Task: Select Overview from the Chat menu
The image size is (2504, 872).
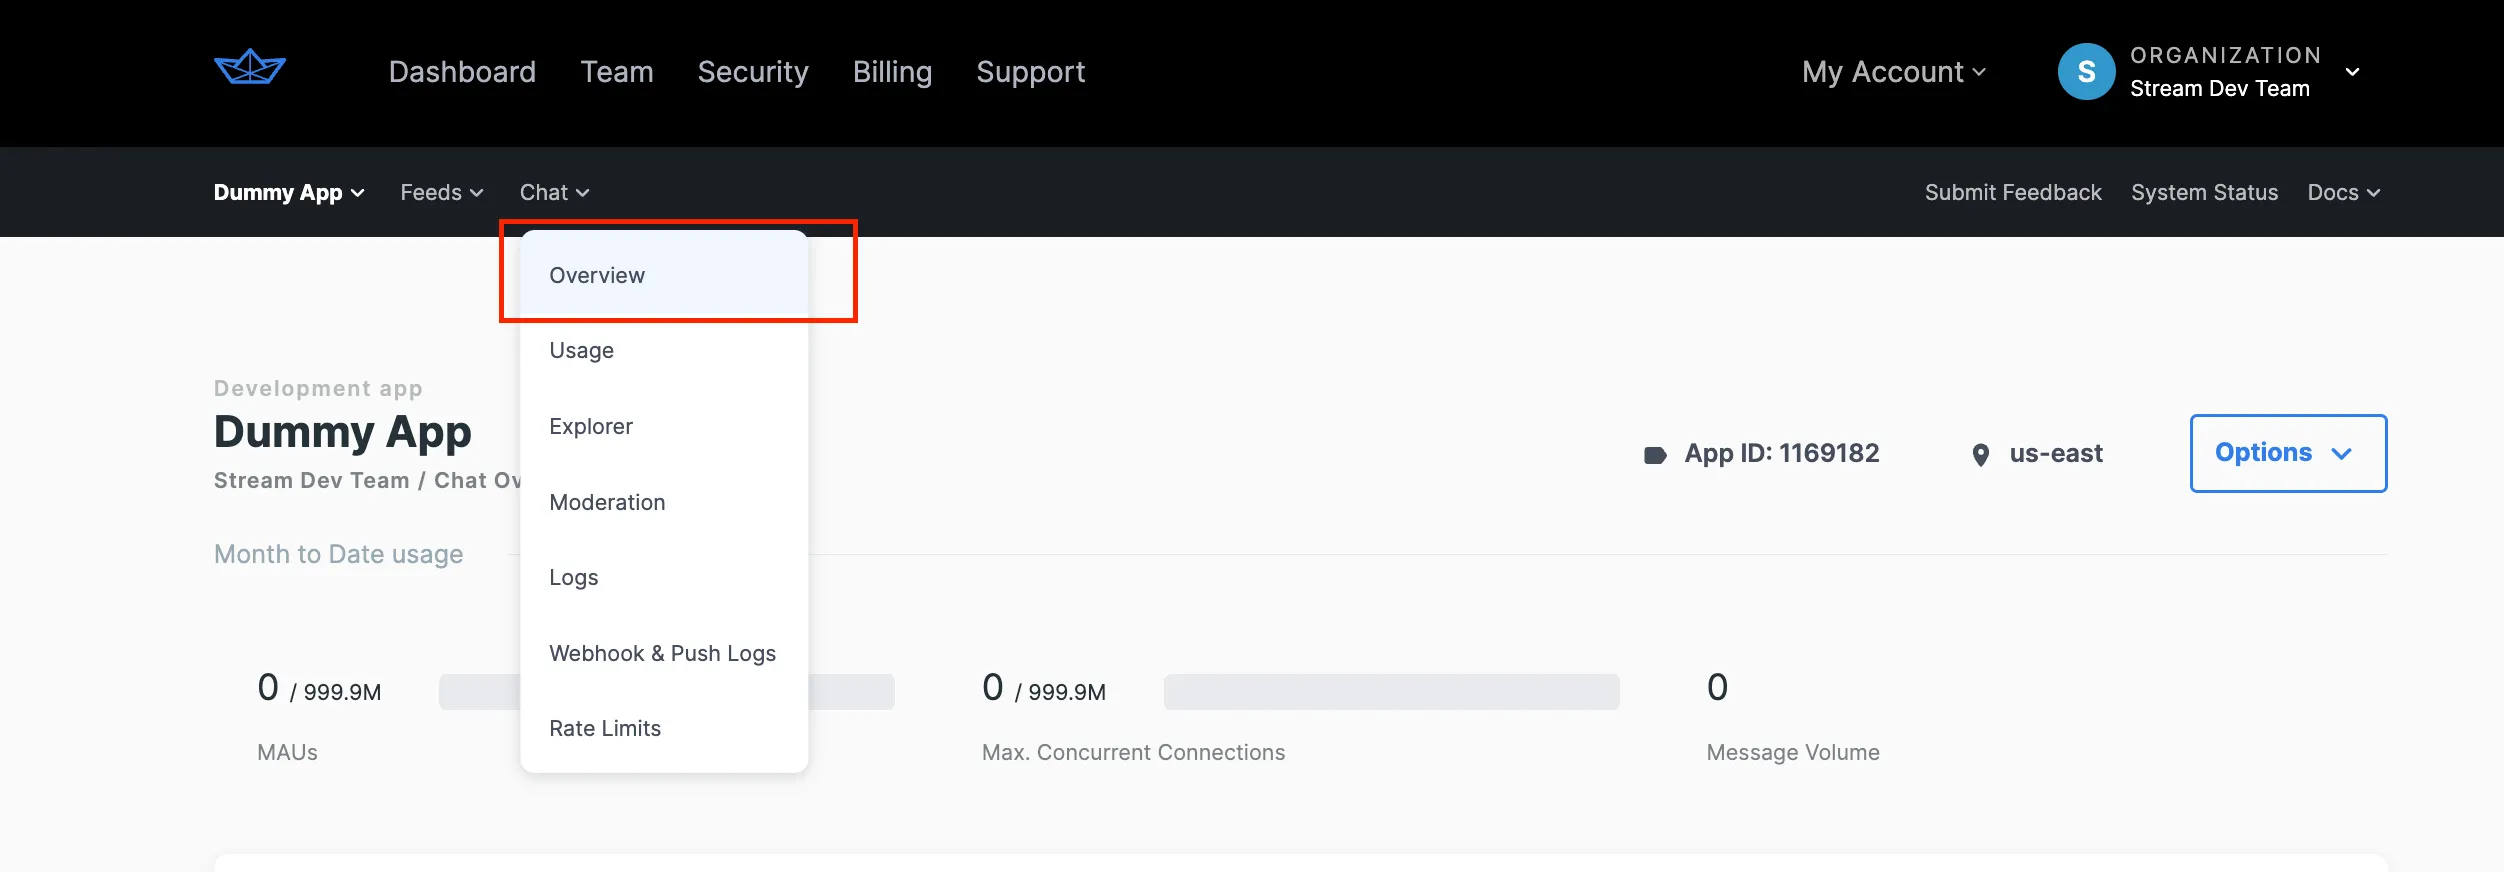Action: [x=597, y=275]
